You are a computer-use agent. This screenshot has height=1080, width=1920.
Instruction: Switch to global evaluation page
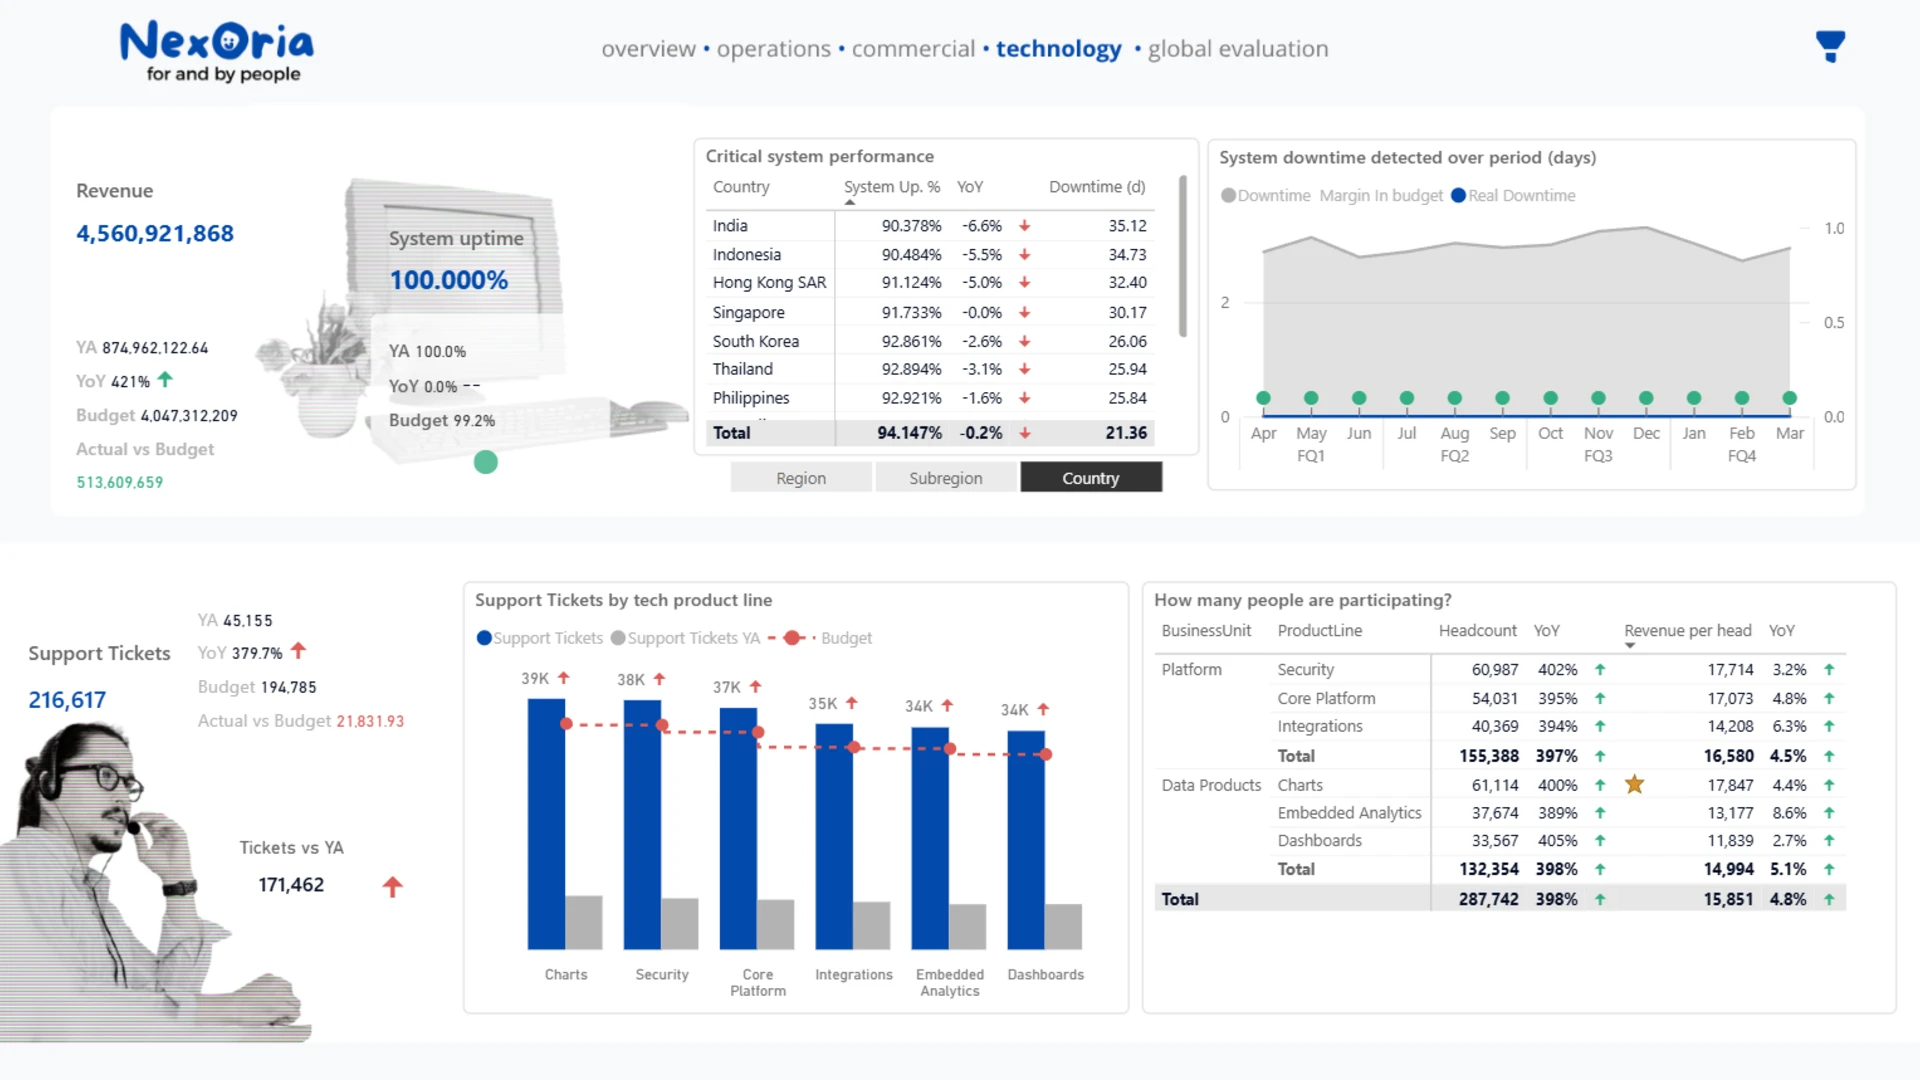[x=1237, y=49]
